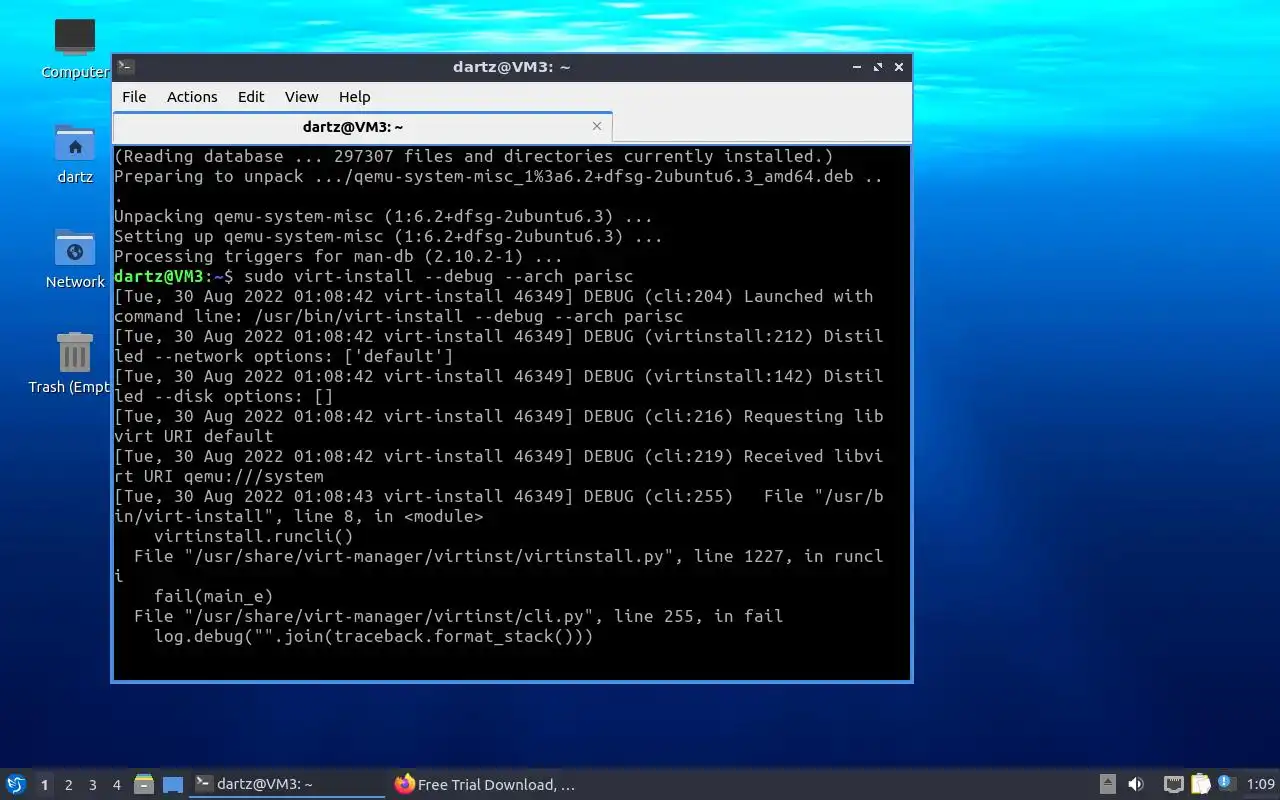Click 'Processing triggers for man-db' output line
The height and width of the screenshot is (800, 1280).
point(338,256)
